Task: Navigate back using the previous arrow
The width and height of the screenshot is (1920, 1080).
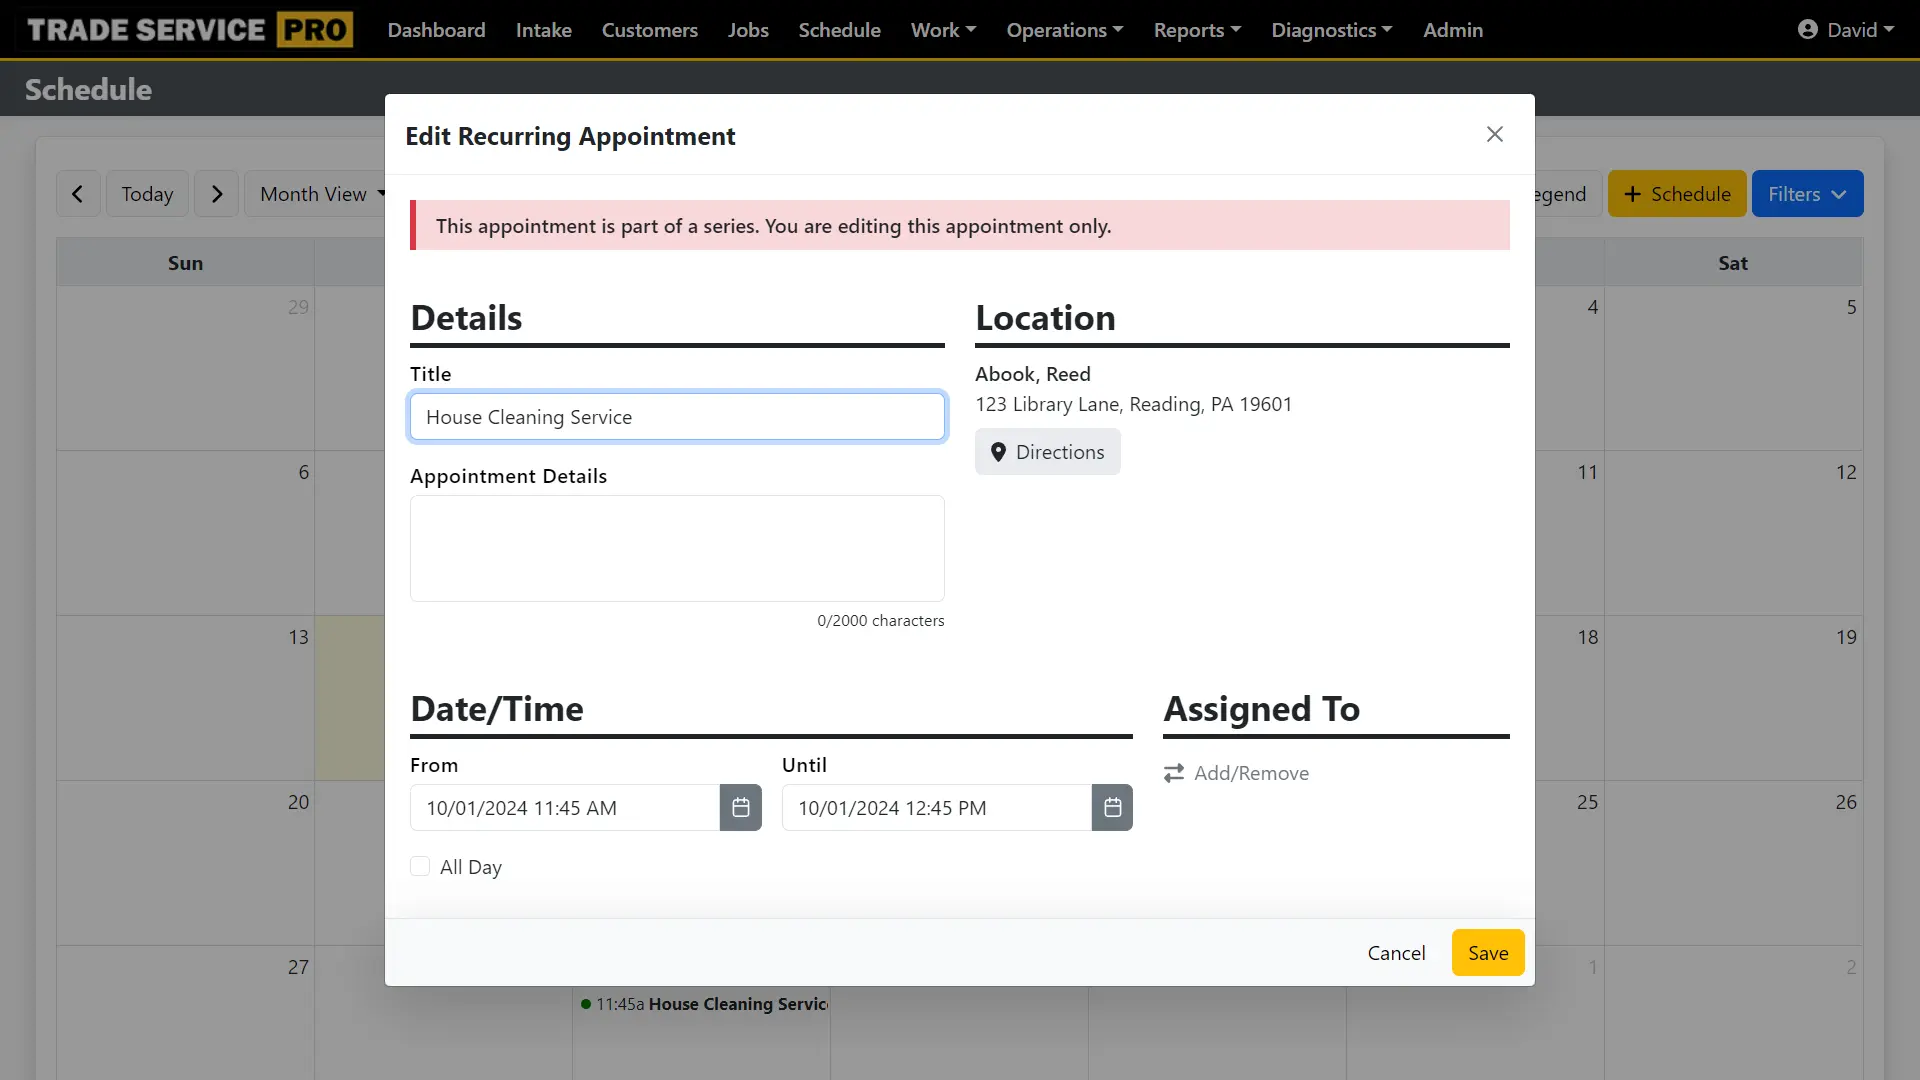Action: [x=78, y=193]
